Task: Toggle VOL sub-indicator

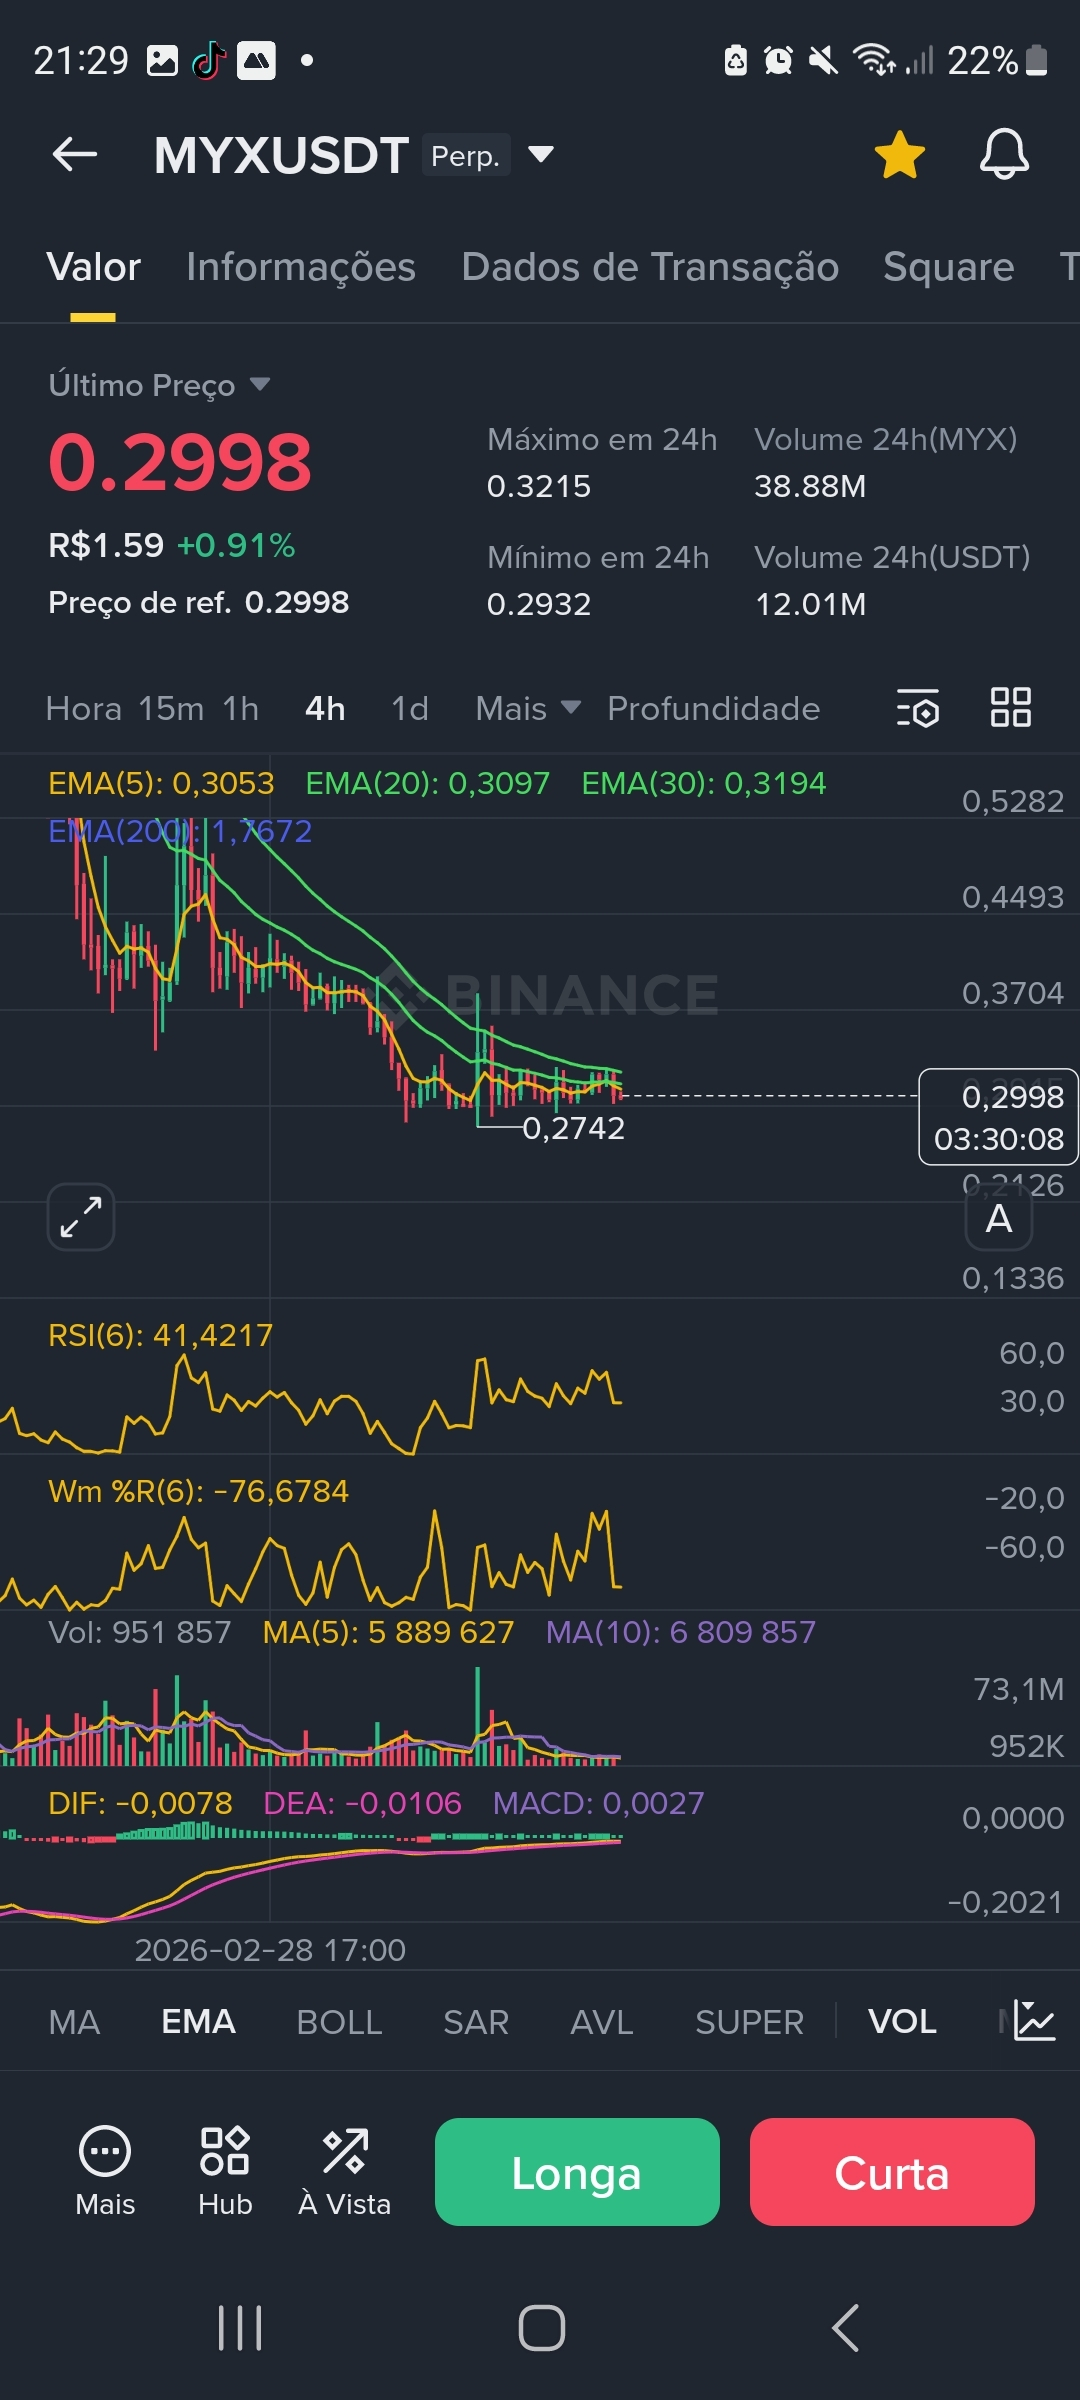Action: pyautogui.click(x=902, y=2022)
